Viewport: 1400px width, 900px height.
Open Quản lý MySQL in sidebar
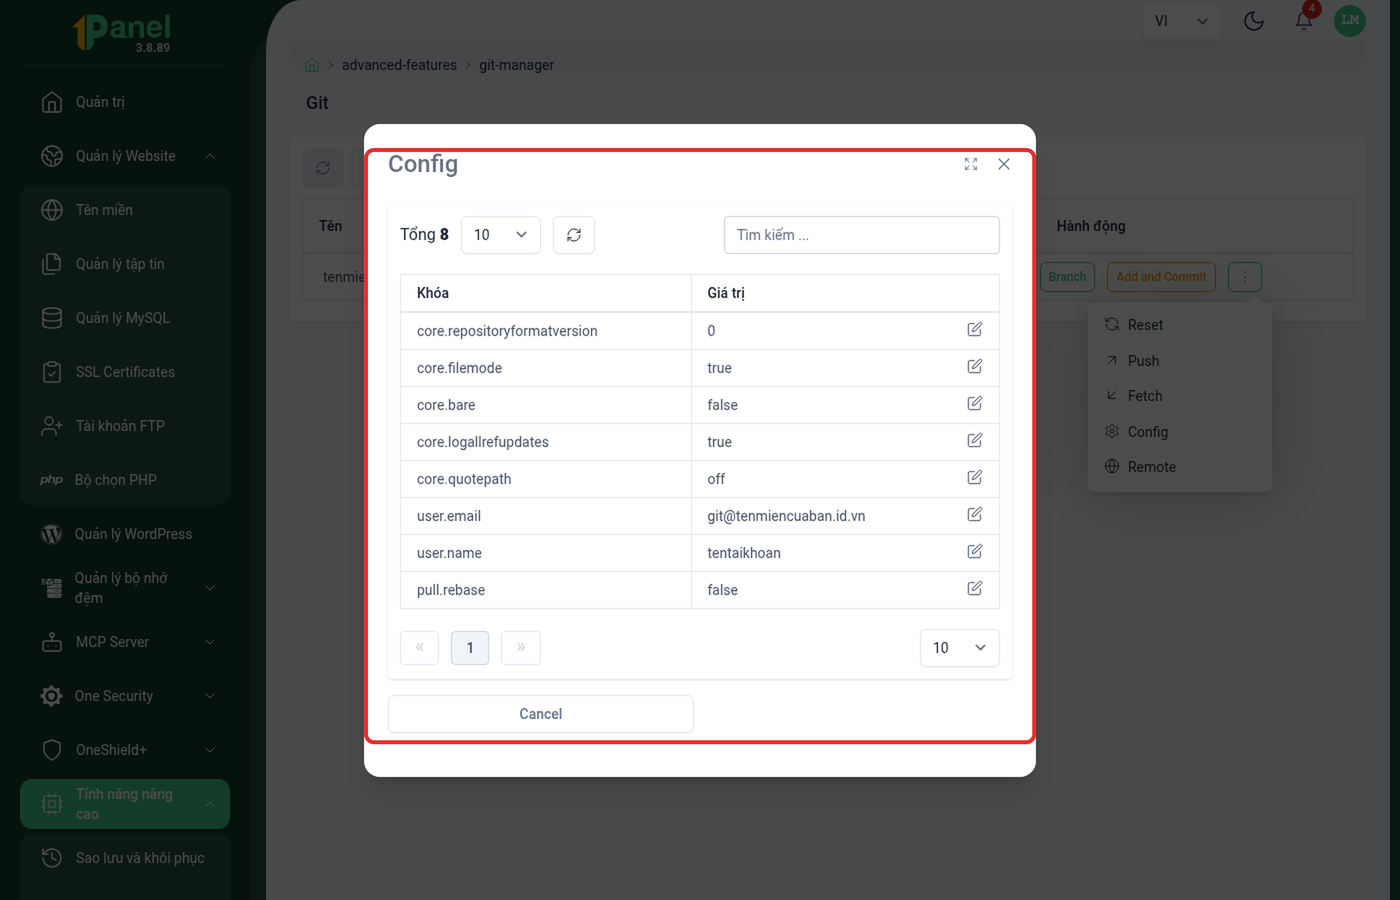point(125,318)
